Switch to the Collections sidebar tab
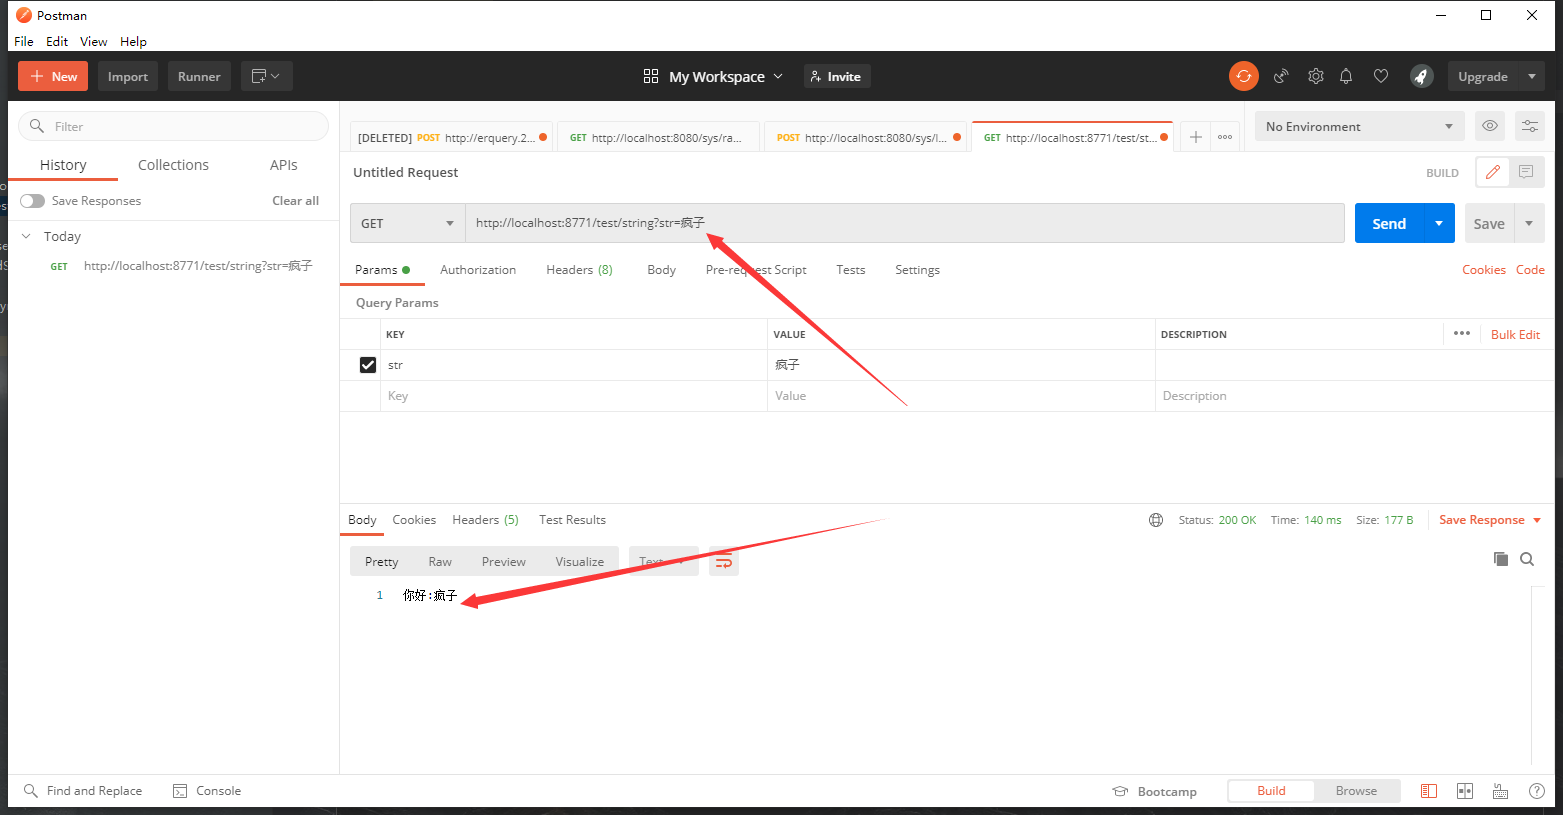1563x815 pixels. (173, 165)
